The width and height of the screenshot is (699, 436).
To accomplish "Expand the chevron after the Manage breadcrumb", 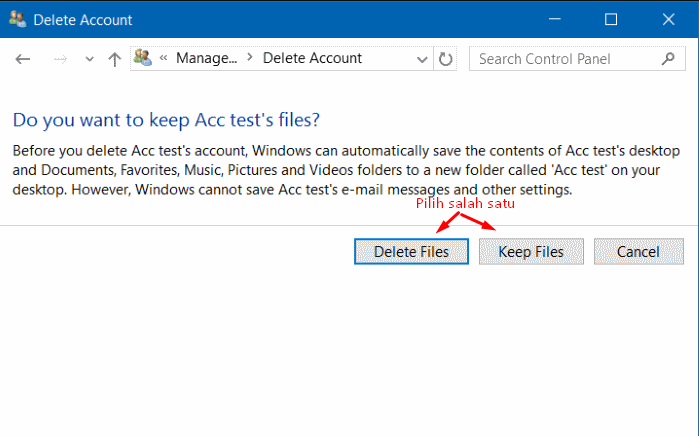I will click(251, 59).
